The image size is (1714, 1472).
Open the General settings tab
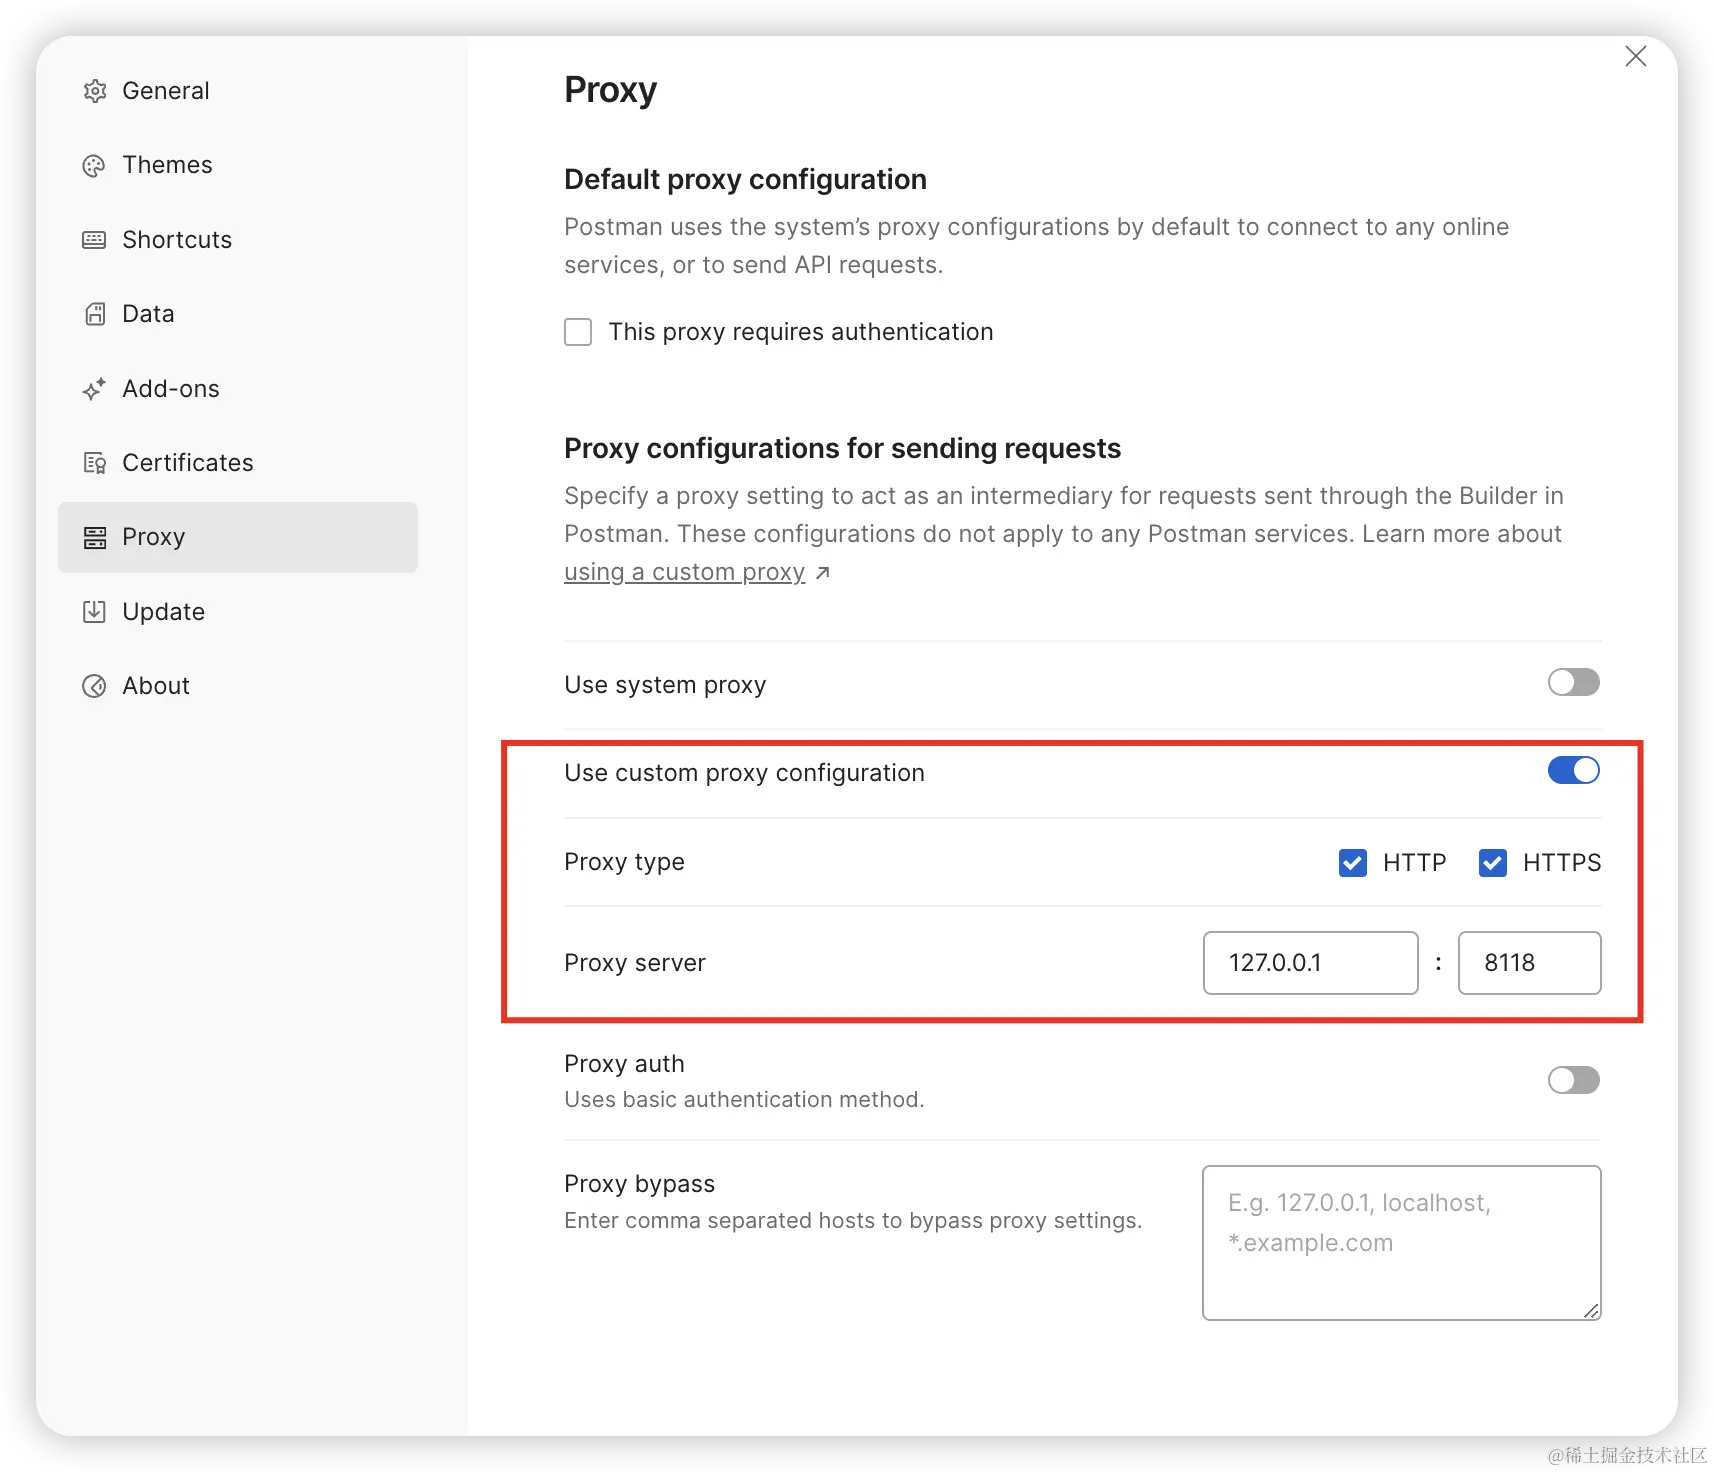click(x=238, y=91)
